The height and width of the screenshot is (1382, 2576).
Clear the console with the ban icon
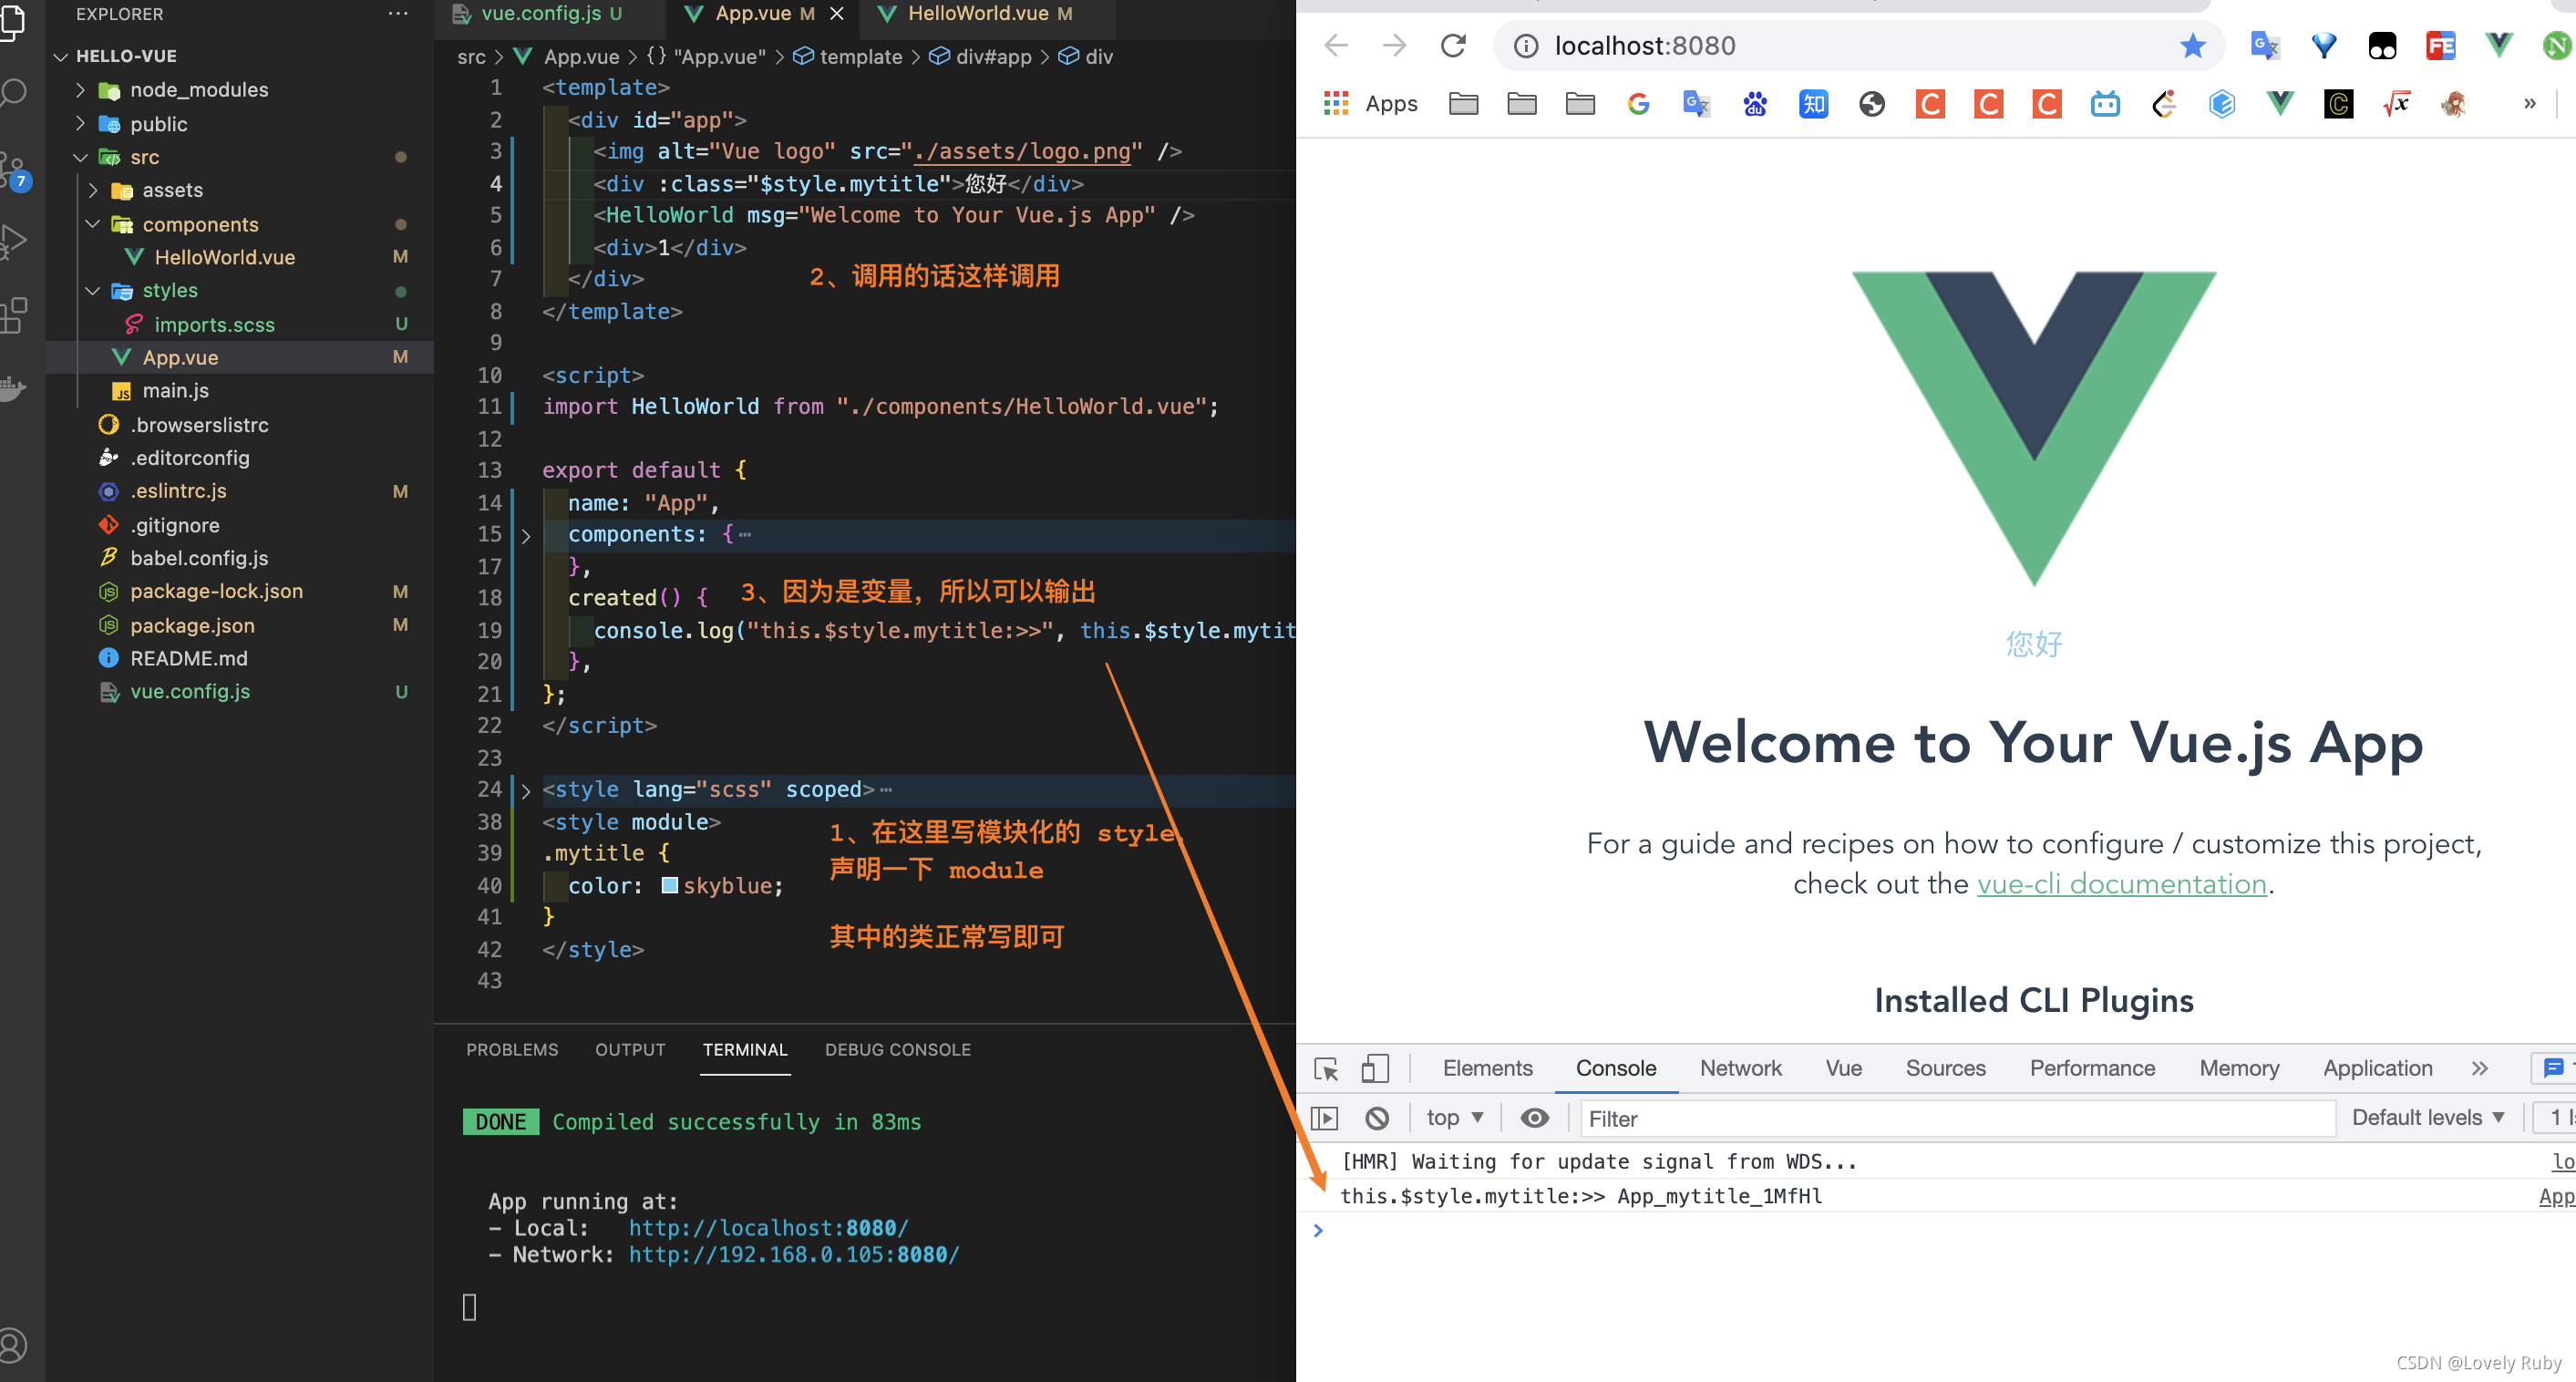point(1377,1118)
